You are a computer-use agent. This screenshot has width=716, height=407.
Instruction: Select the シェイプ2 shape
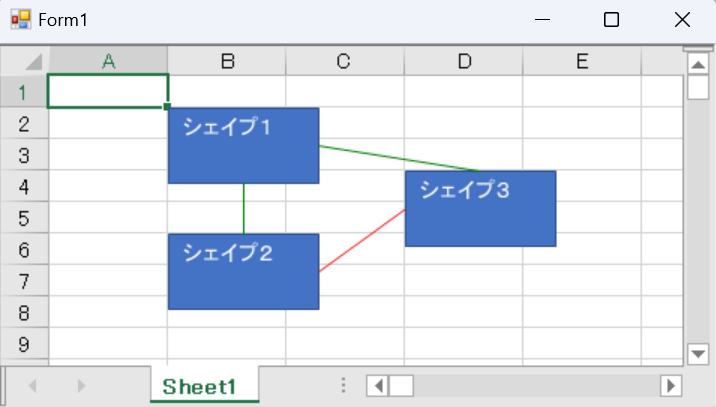(x=244, y=272)
